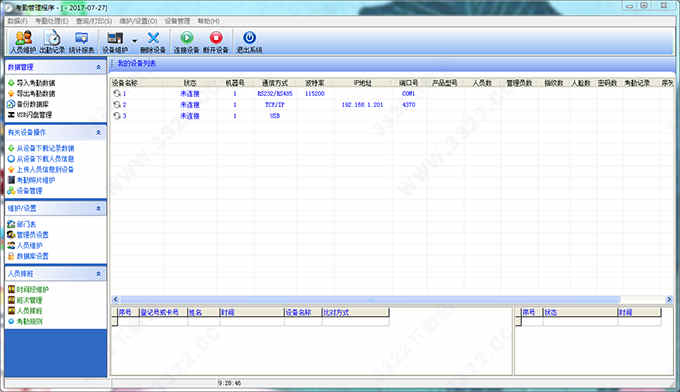This screenshot has height=392, width=680.
Task: Collapse the 人员排班 sidebar panel
Action: click(x=98, y=274)
